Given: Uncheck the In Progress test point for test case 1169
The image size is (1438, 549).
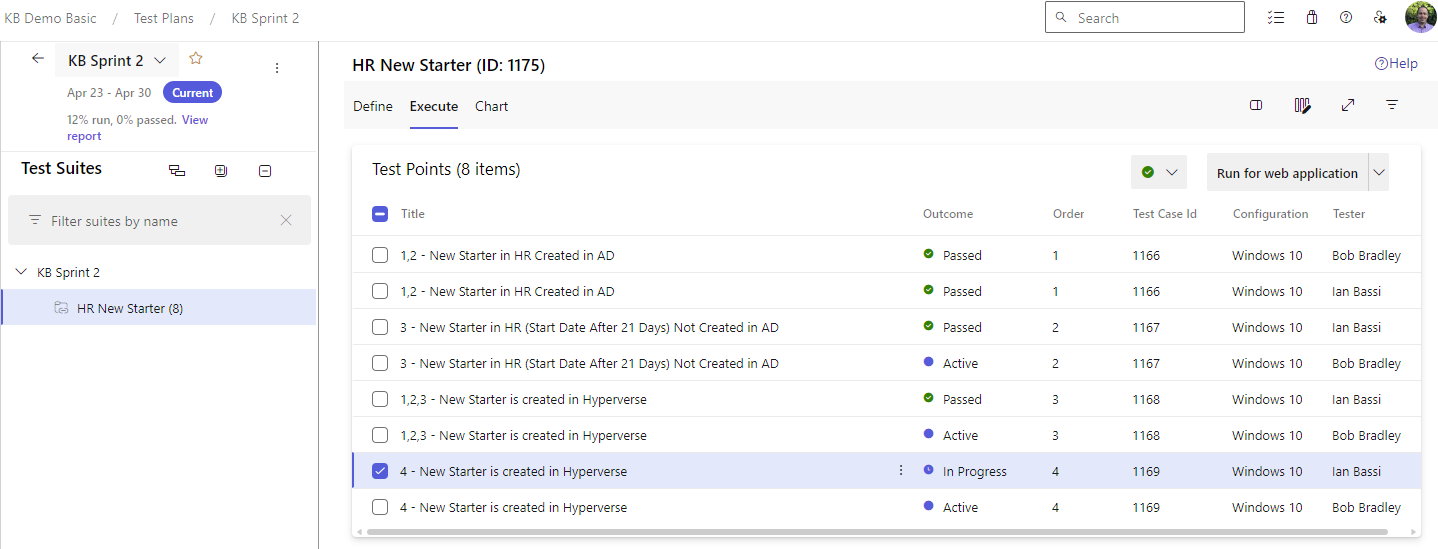Looking at the screenshot, I should click(380, 471).
